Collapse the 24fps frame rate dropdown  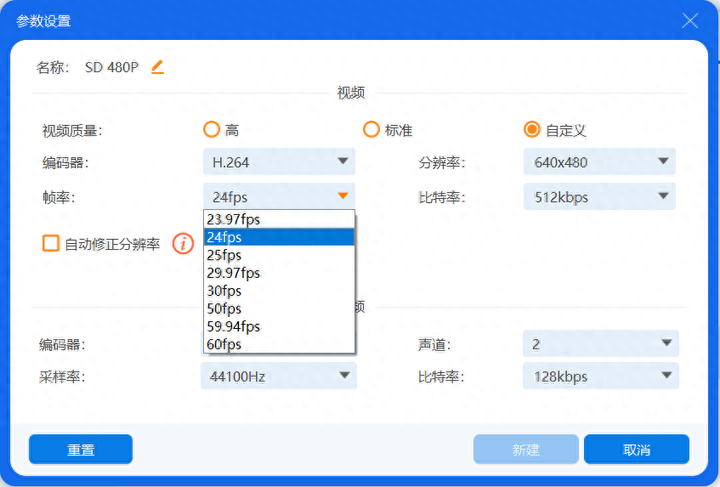[x=279, y=196]
